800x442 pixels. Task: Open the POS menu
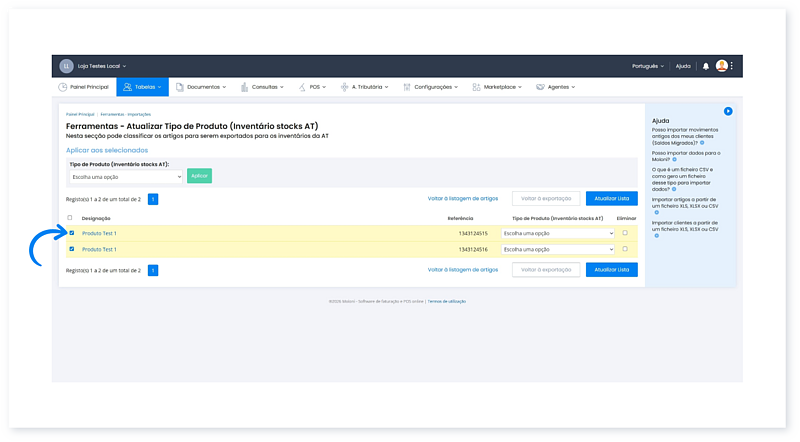coord(312,87)
